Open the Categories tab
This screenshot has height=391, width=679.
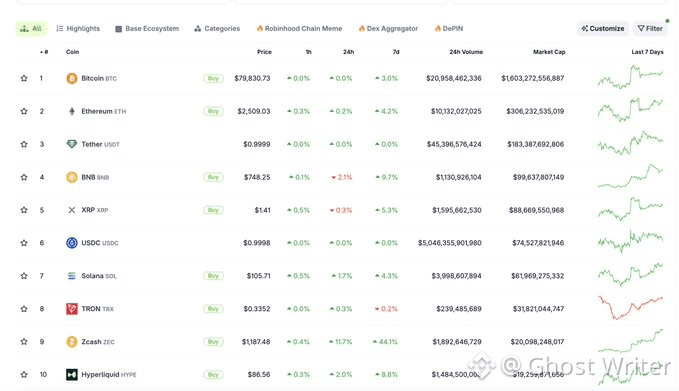217,29
